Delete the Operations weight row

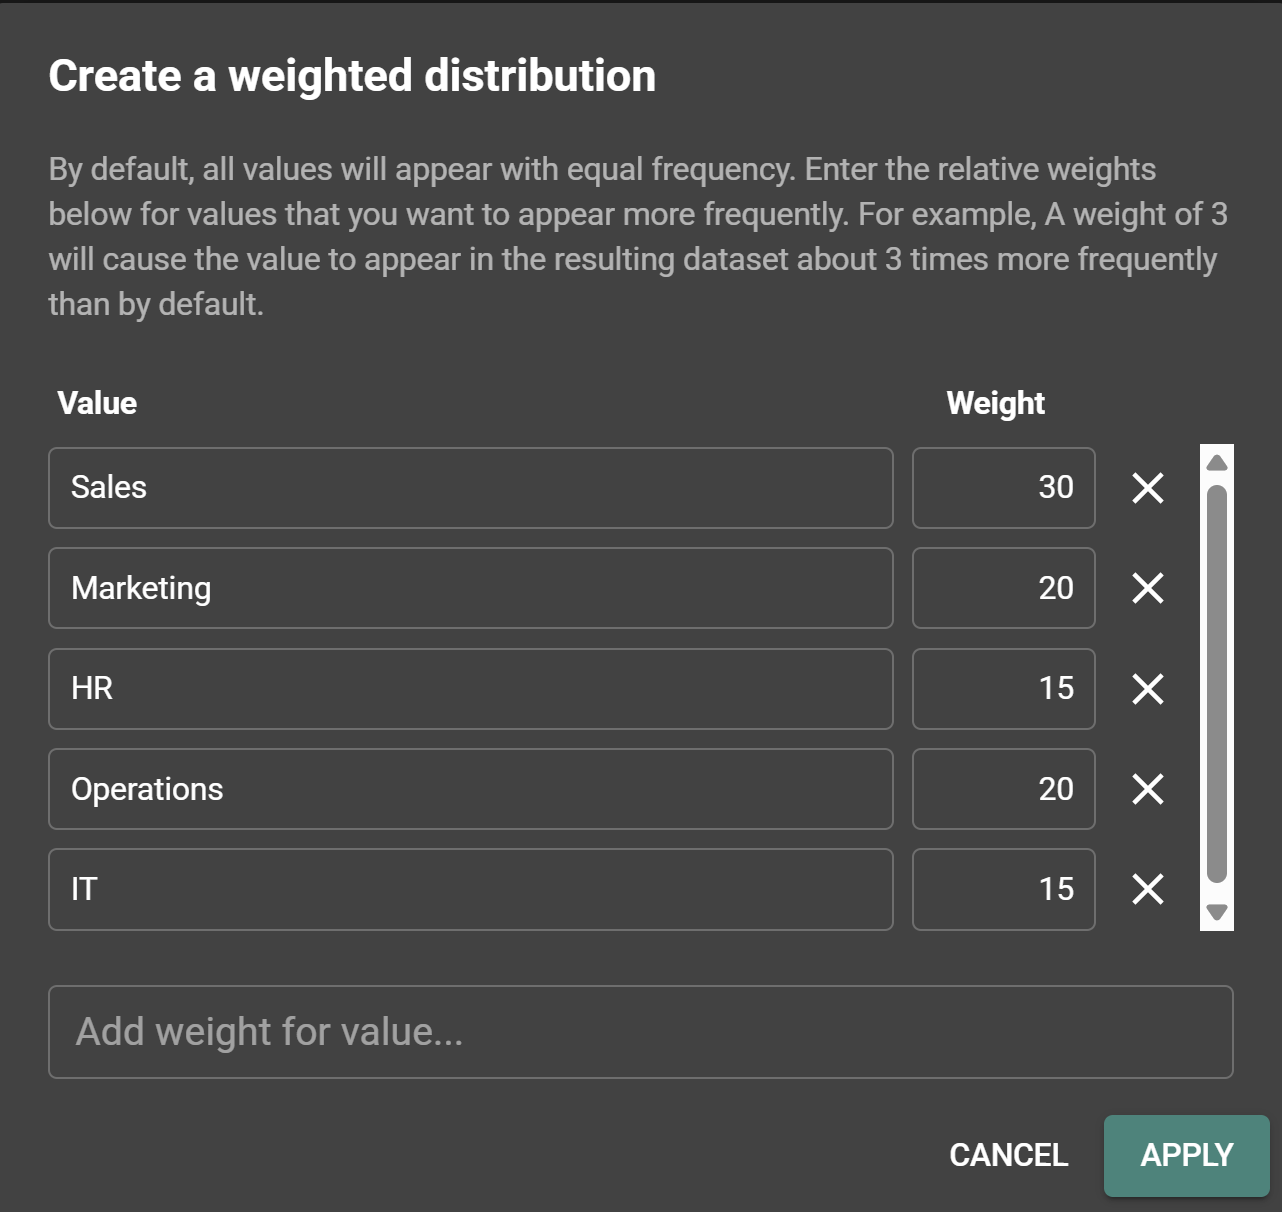click(1148, 789)
